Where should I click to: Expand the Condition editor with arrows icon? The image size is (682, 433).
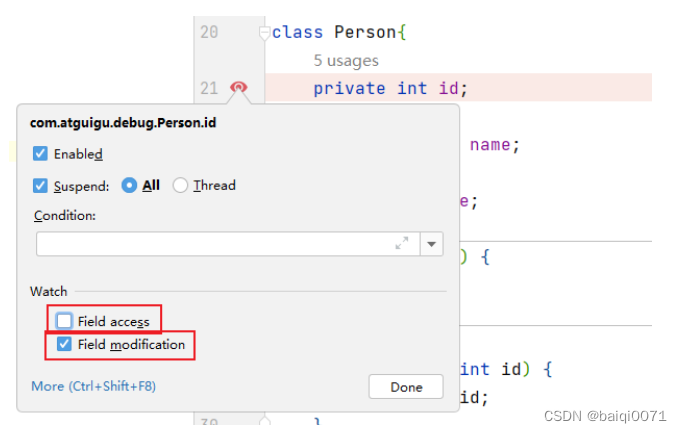pyautogui.click(x=402, y=243)
